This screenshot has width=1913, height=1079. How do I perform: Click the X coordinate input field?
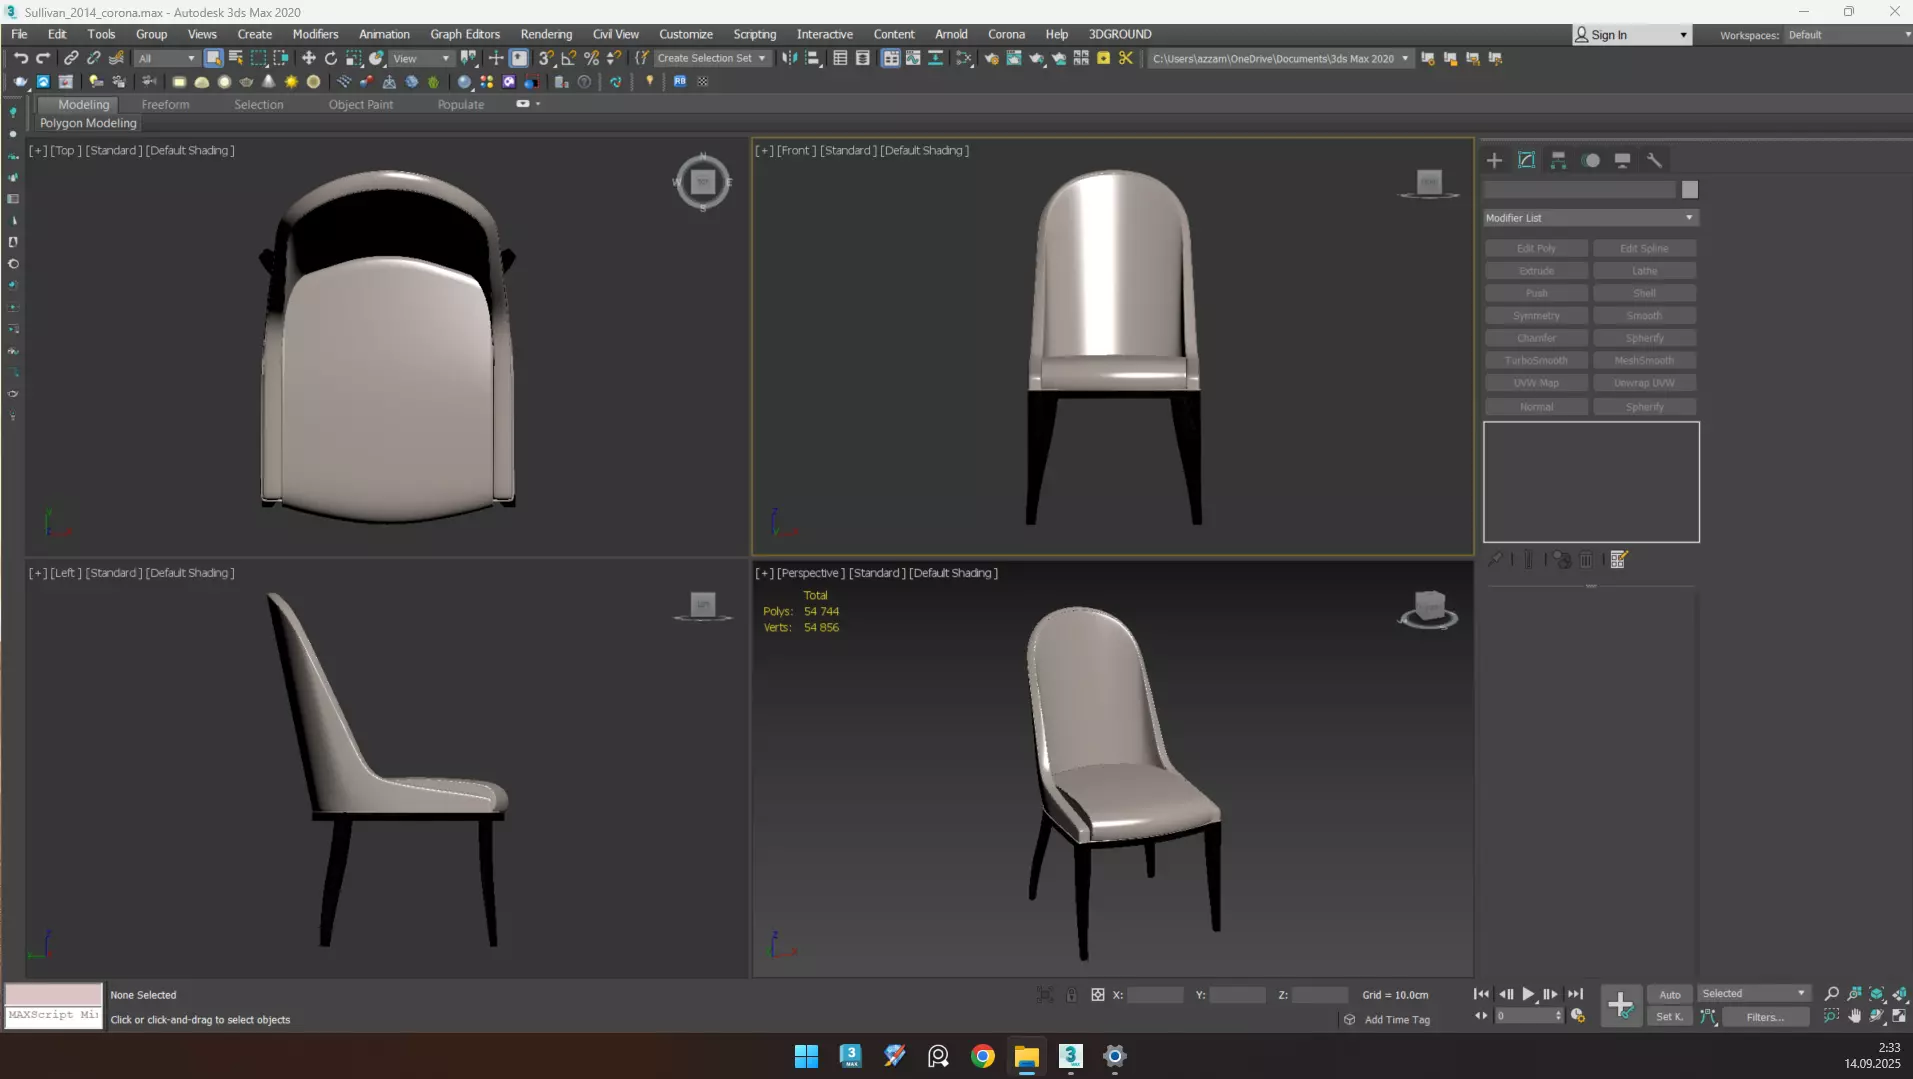1155,995
